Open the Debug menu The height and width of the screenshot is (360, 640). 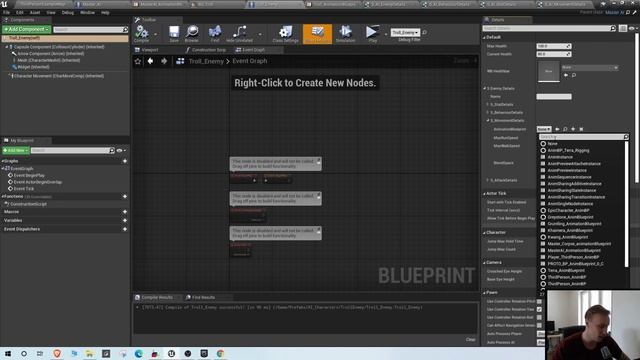pos(68,13)
